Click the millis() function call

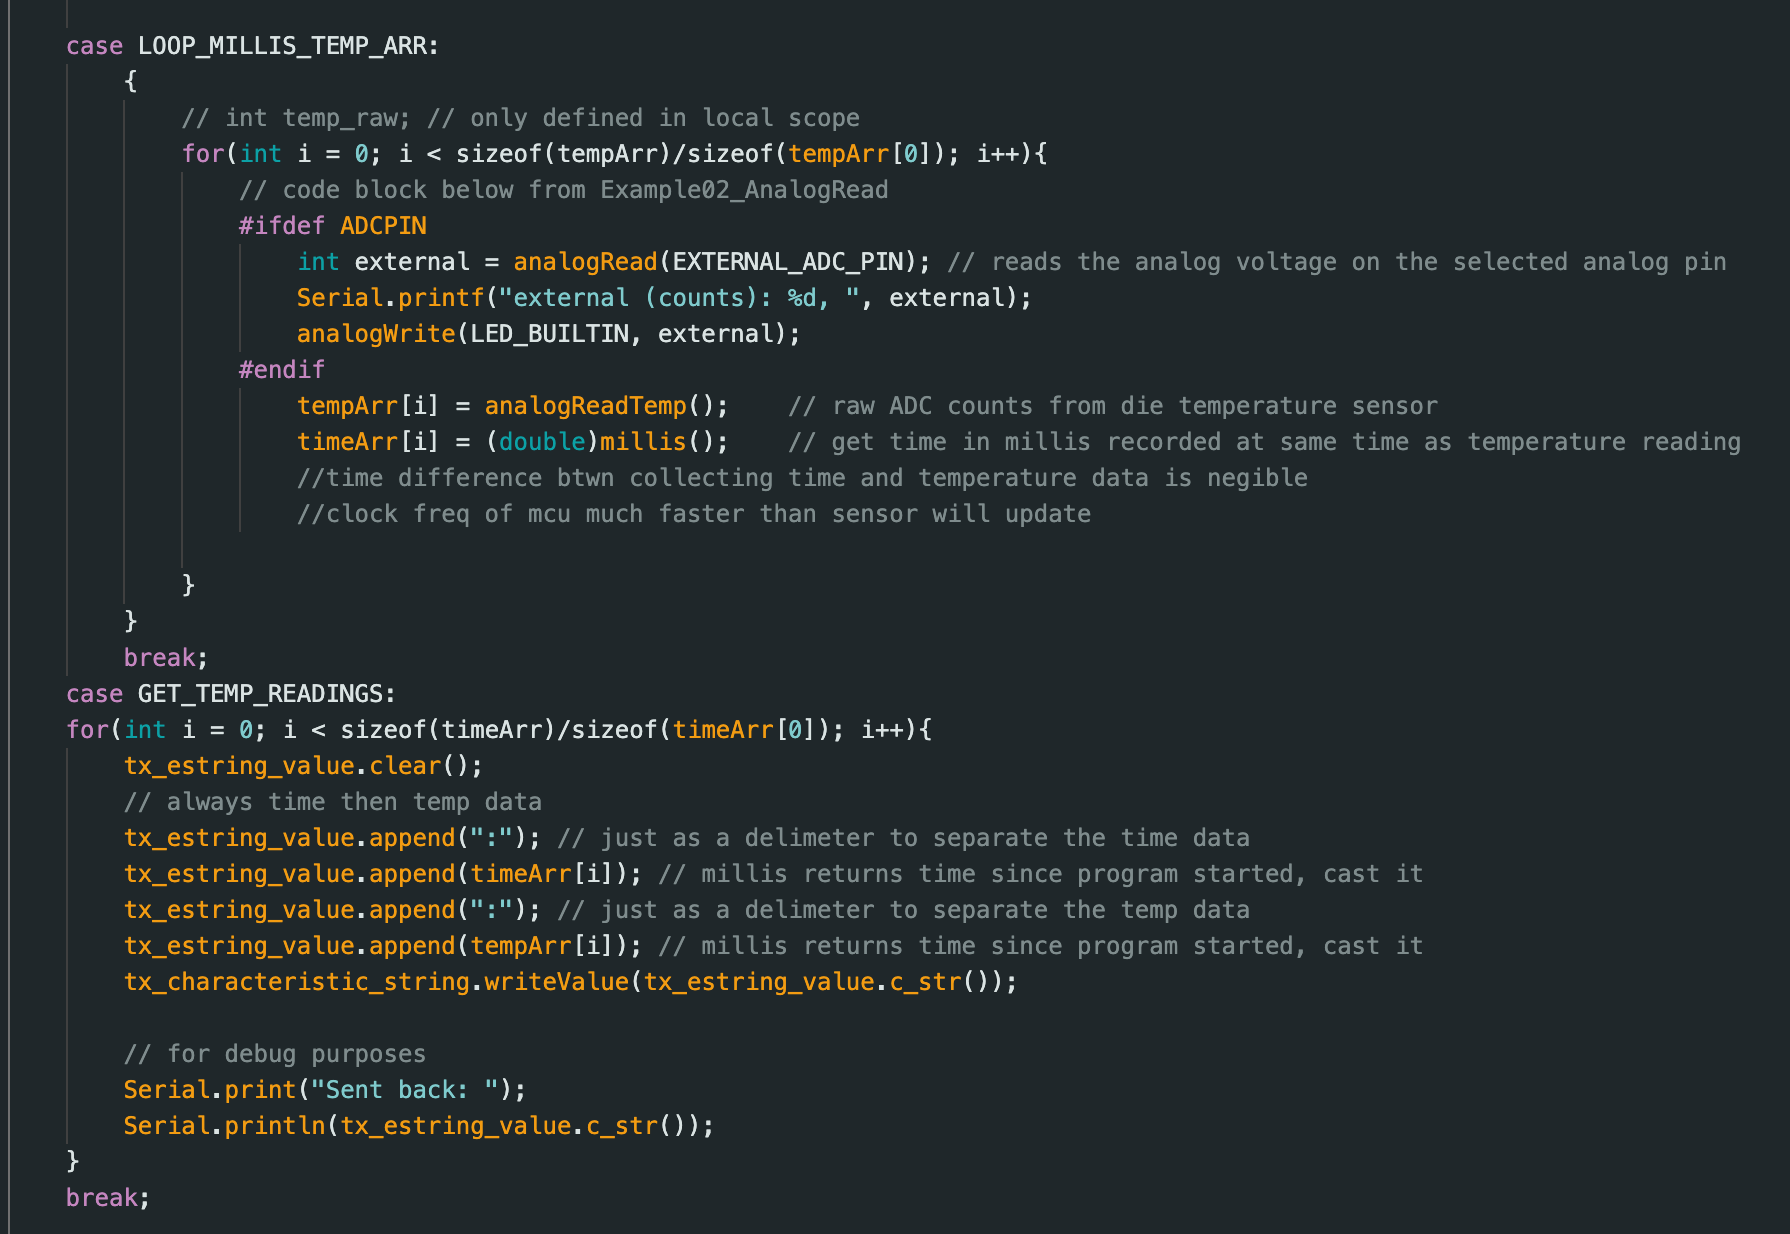643,442
